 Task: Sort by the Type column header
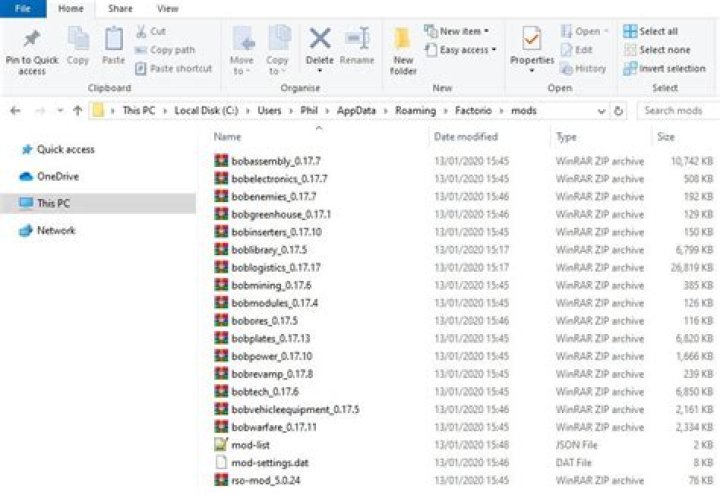(566, 137)
